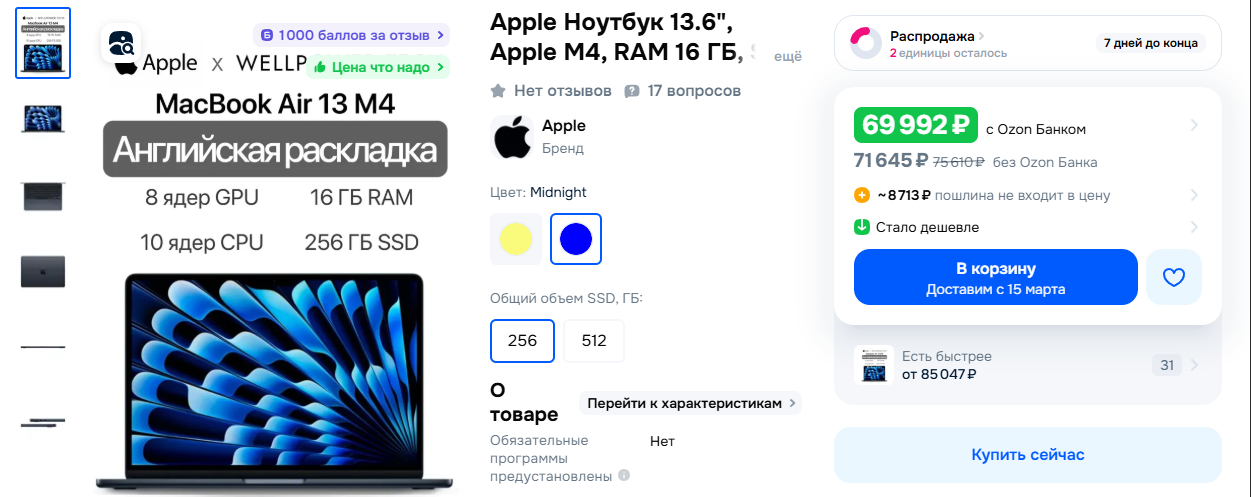1251x497 pixels.
Task: Click the info icon near preinstalled programs
Action: pos(623,476)
